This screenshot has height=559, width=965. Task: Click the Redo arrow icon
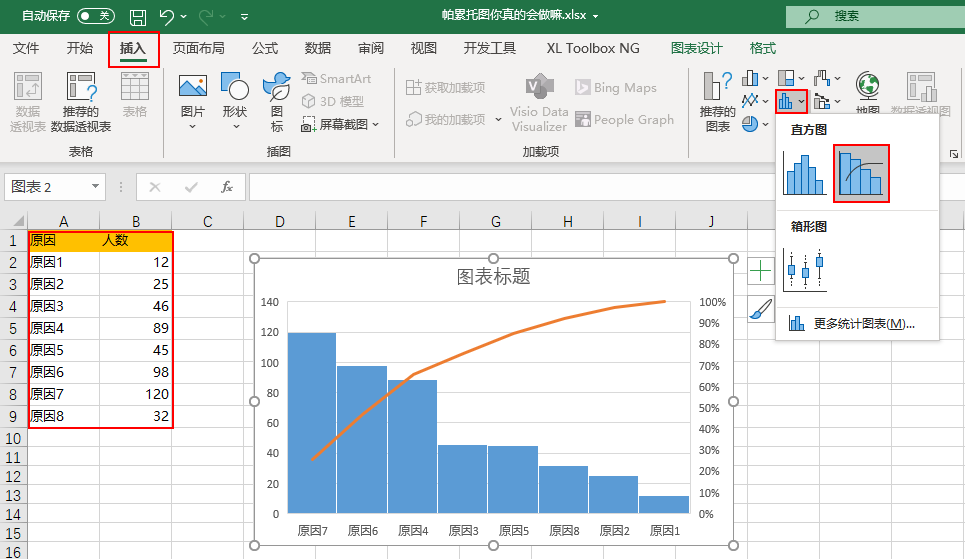(x=206, y=16)
